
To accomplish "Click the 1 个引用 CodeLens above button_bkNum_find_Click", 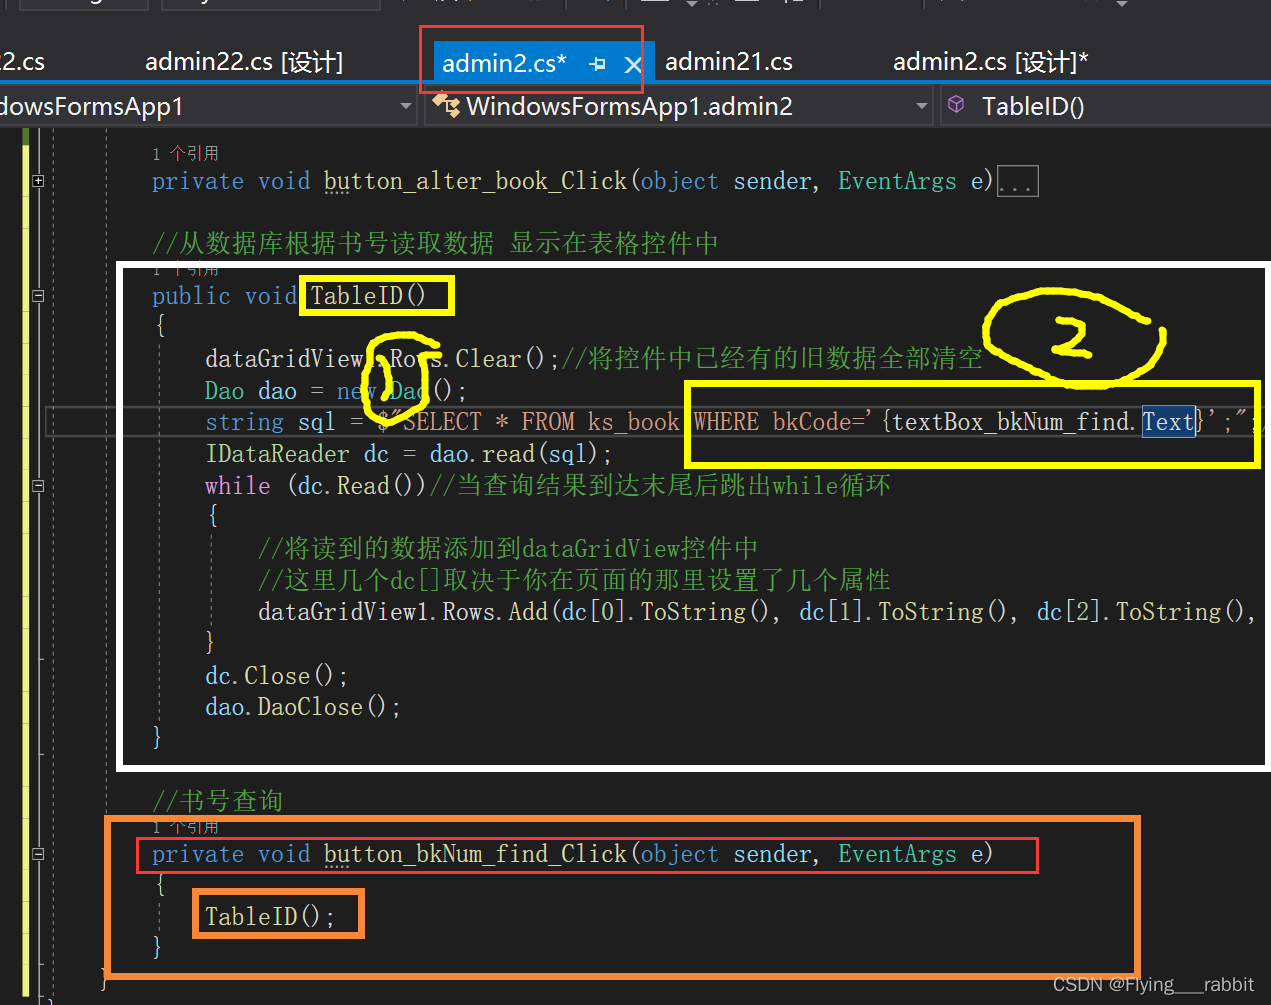I will point(185,827).
